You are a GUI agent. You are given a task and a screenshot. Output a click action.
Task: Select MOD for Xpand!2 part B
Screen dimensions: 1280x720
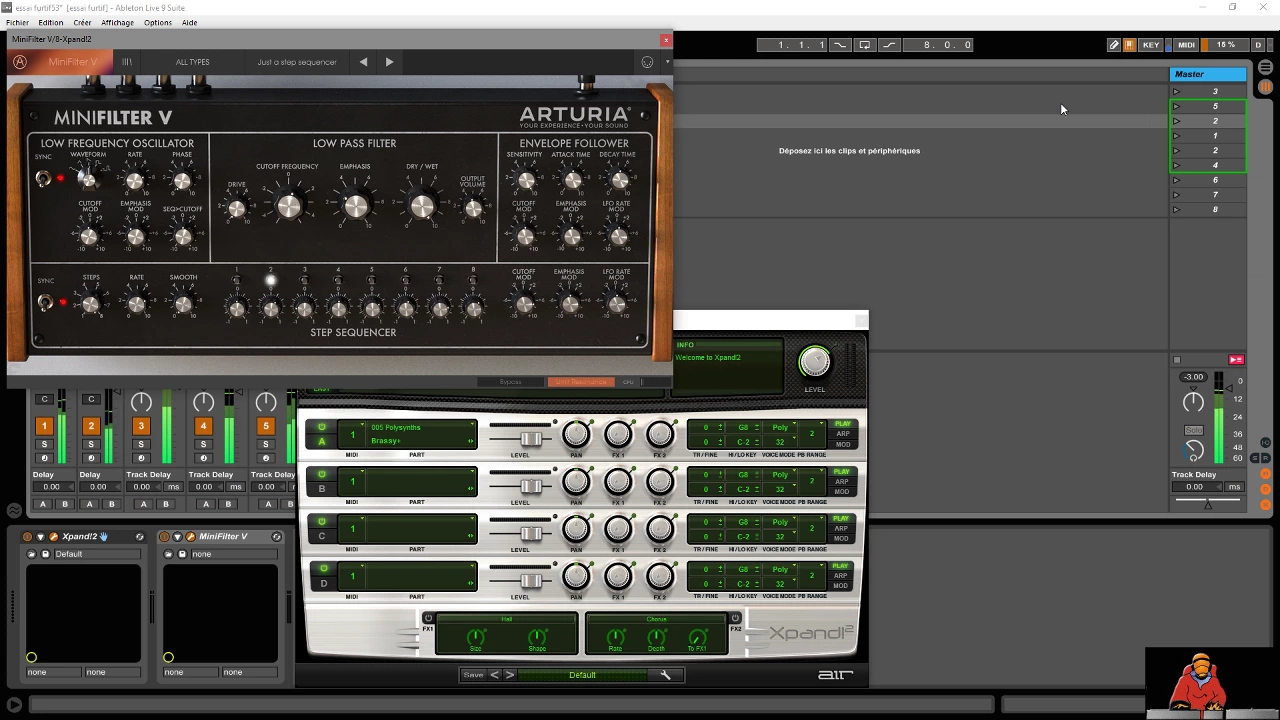(x=842, y=491)
